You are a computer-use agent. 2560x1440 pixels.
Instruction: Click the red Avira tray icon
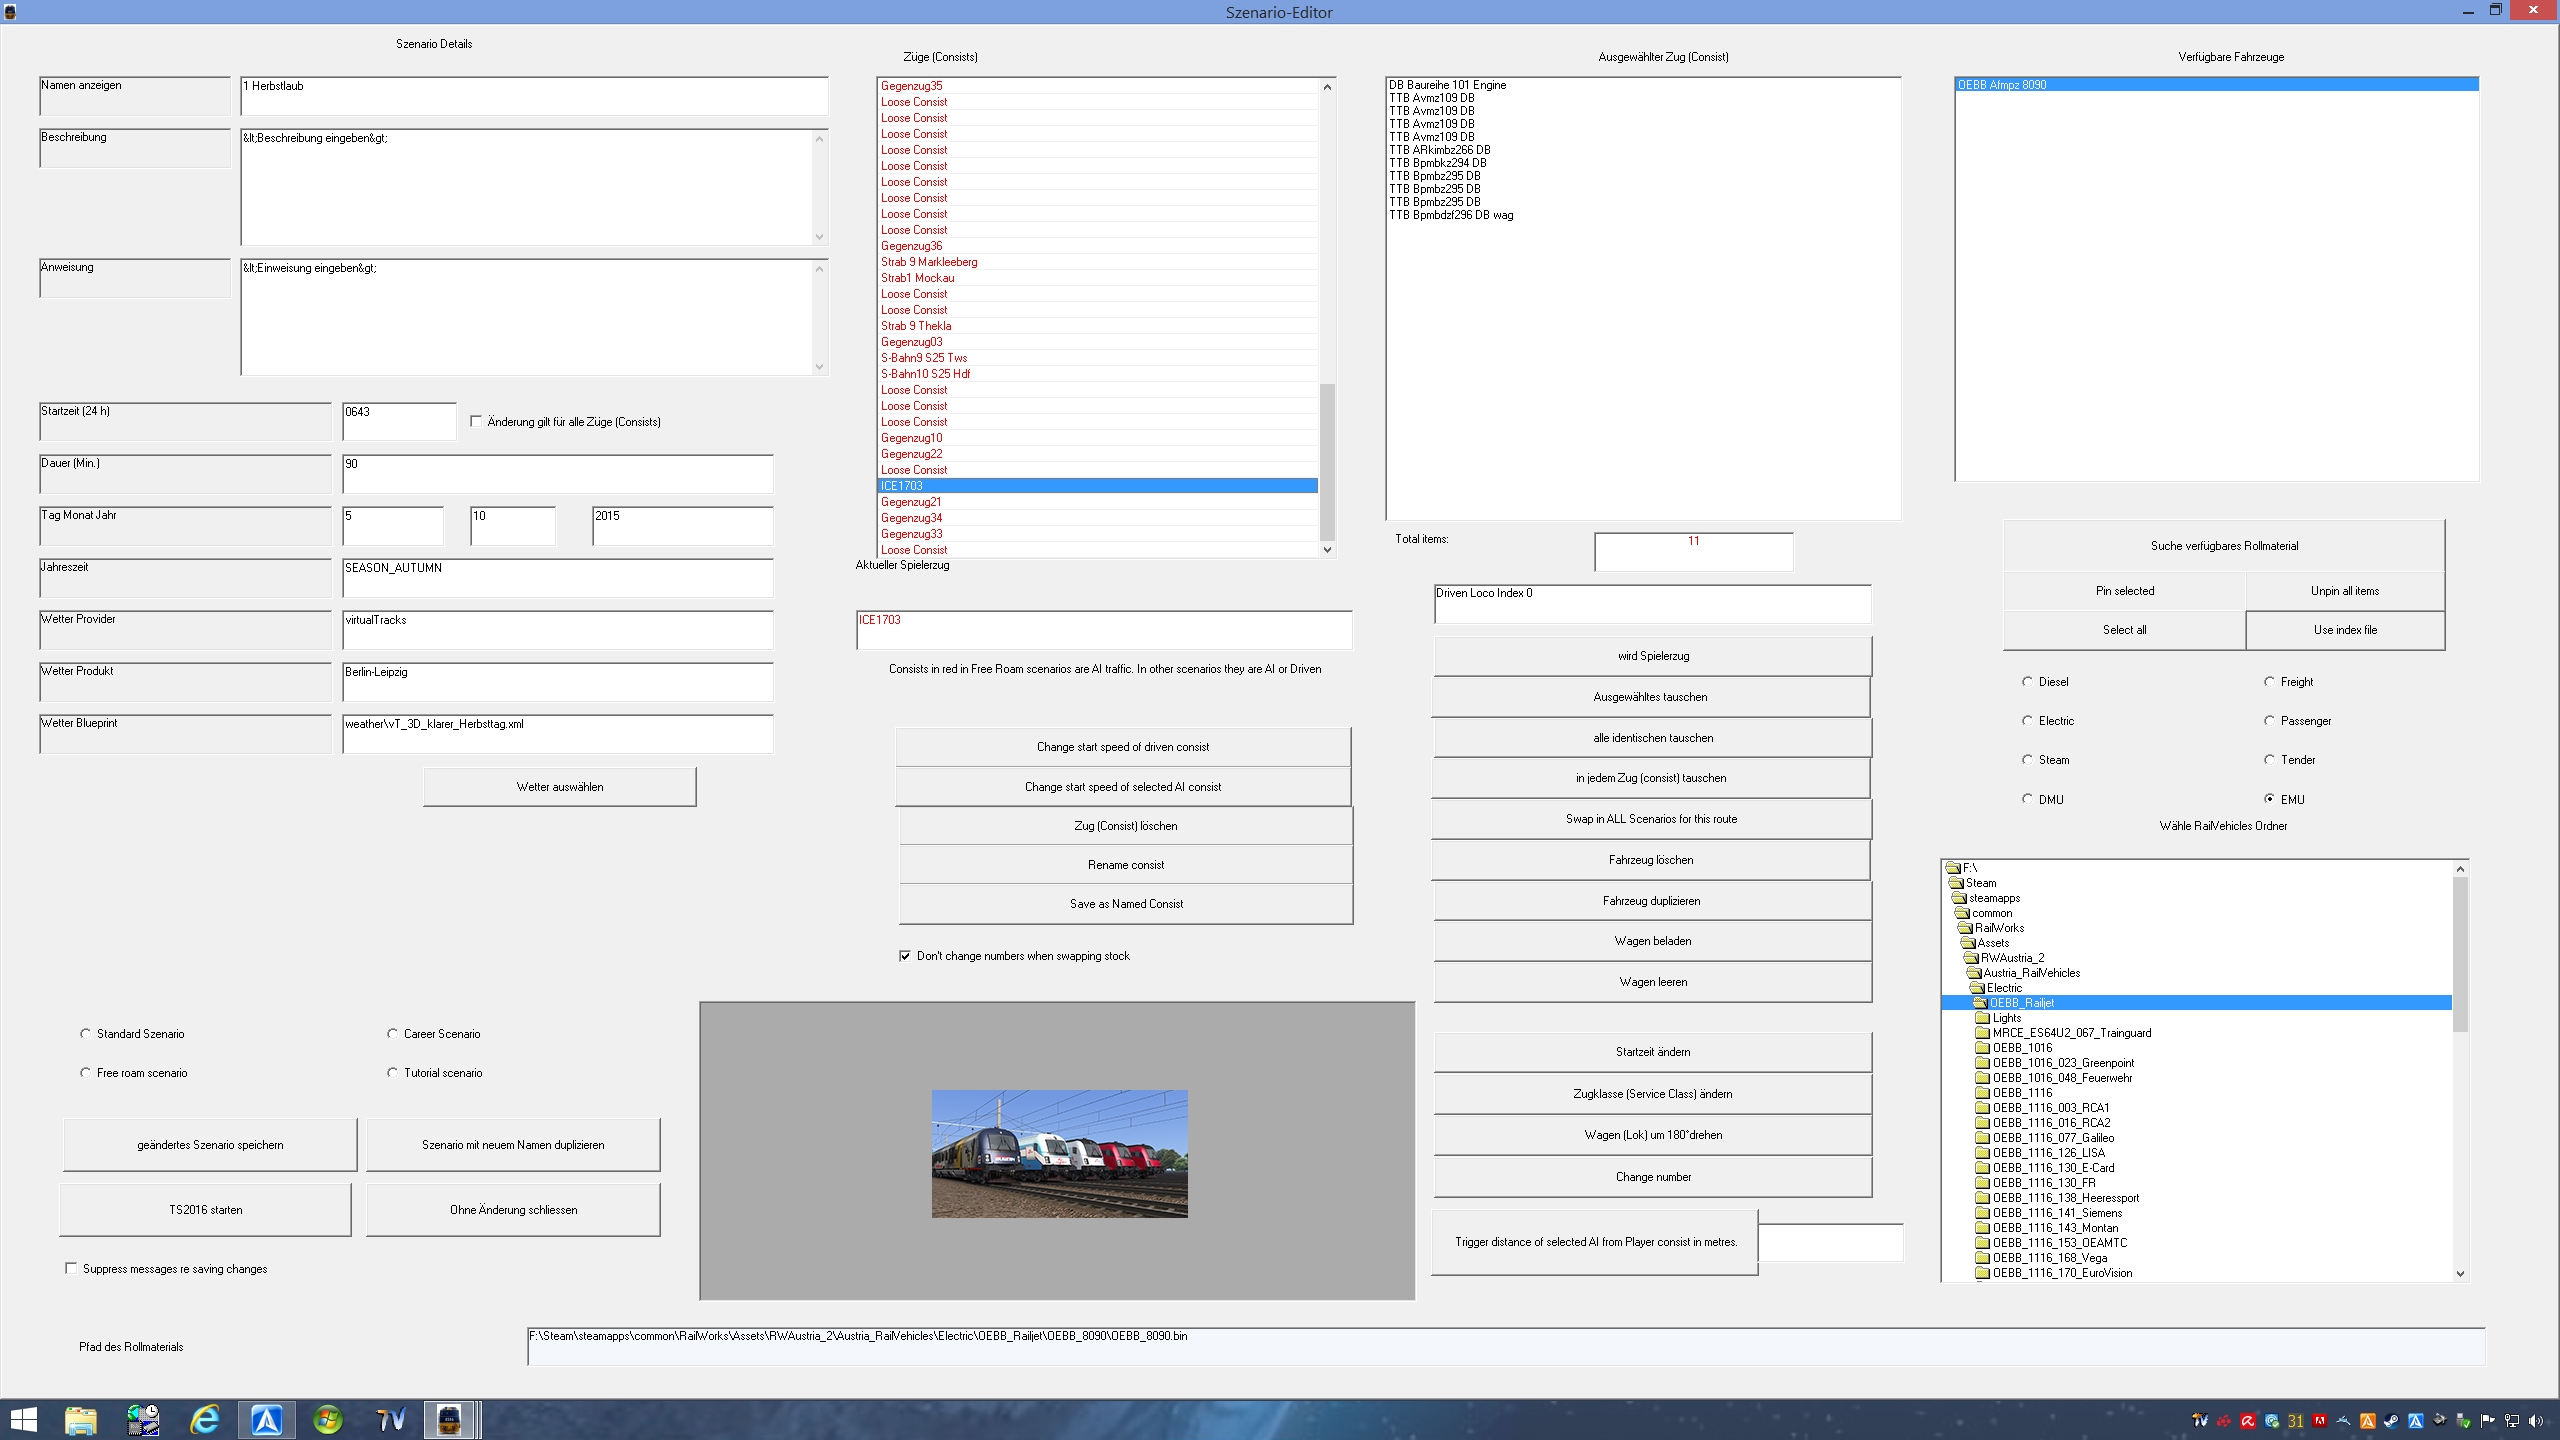click(x=2247, y=1421)
